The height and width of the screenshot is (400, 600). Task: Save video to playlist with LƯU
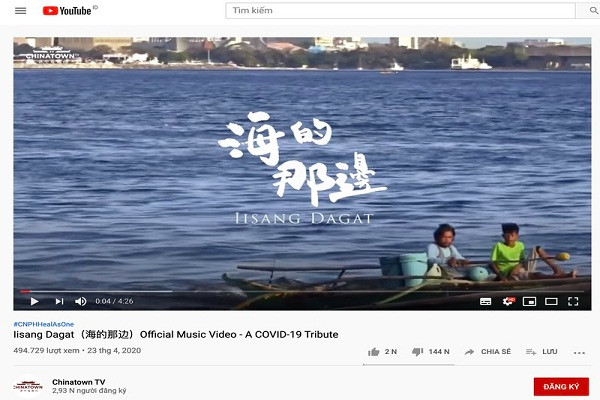coord(541,351)
